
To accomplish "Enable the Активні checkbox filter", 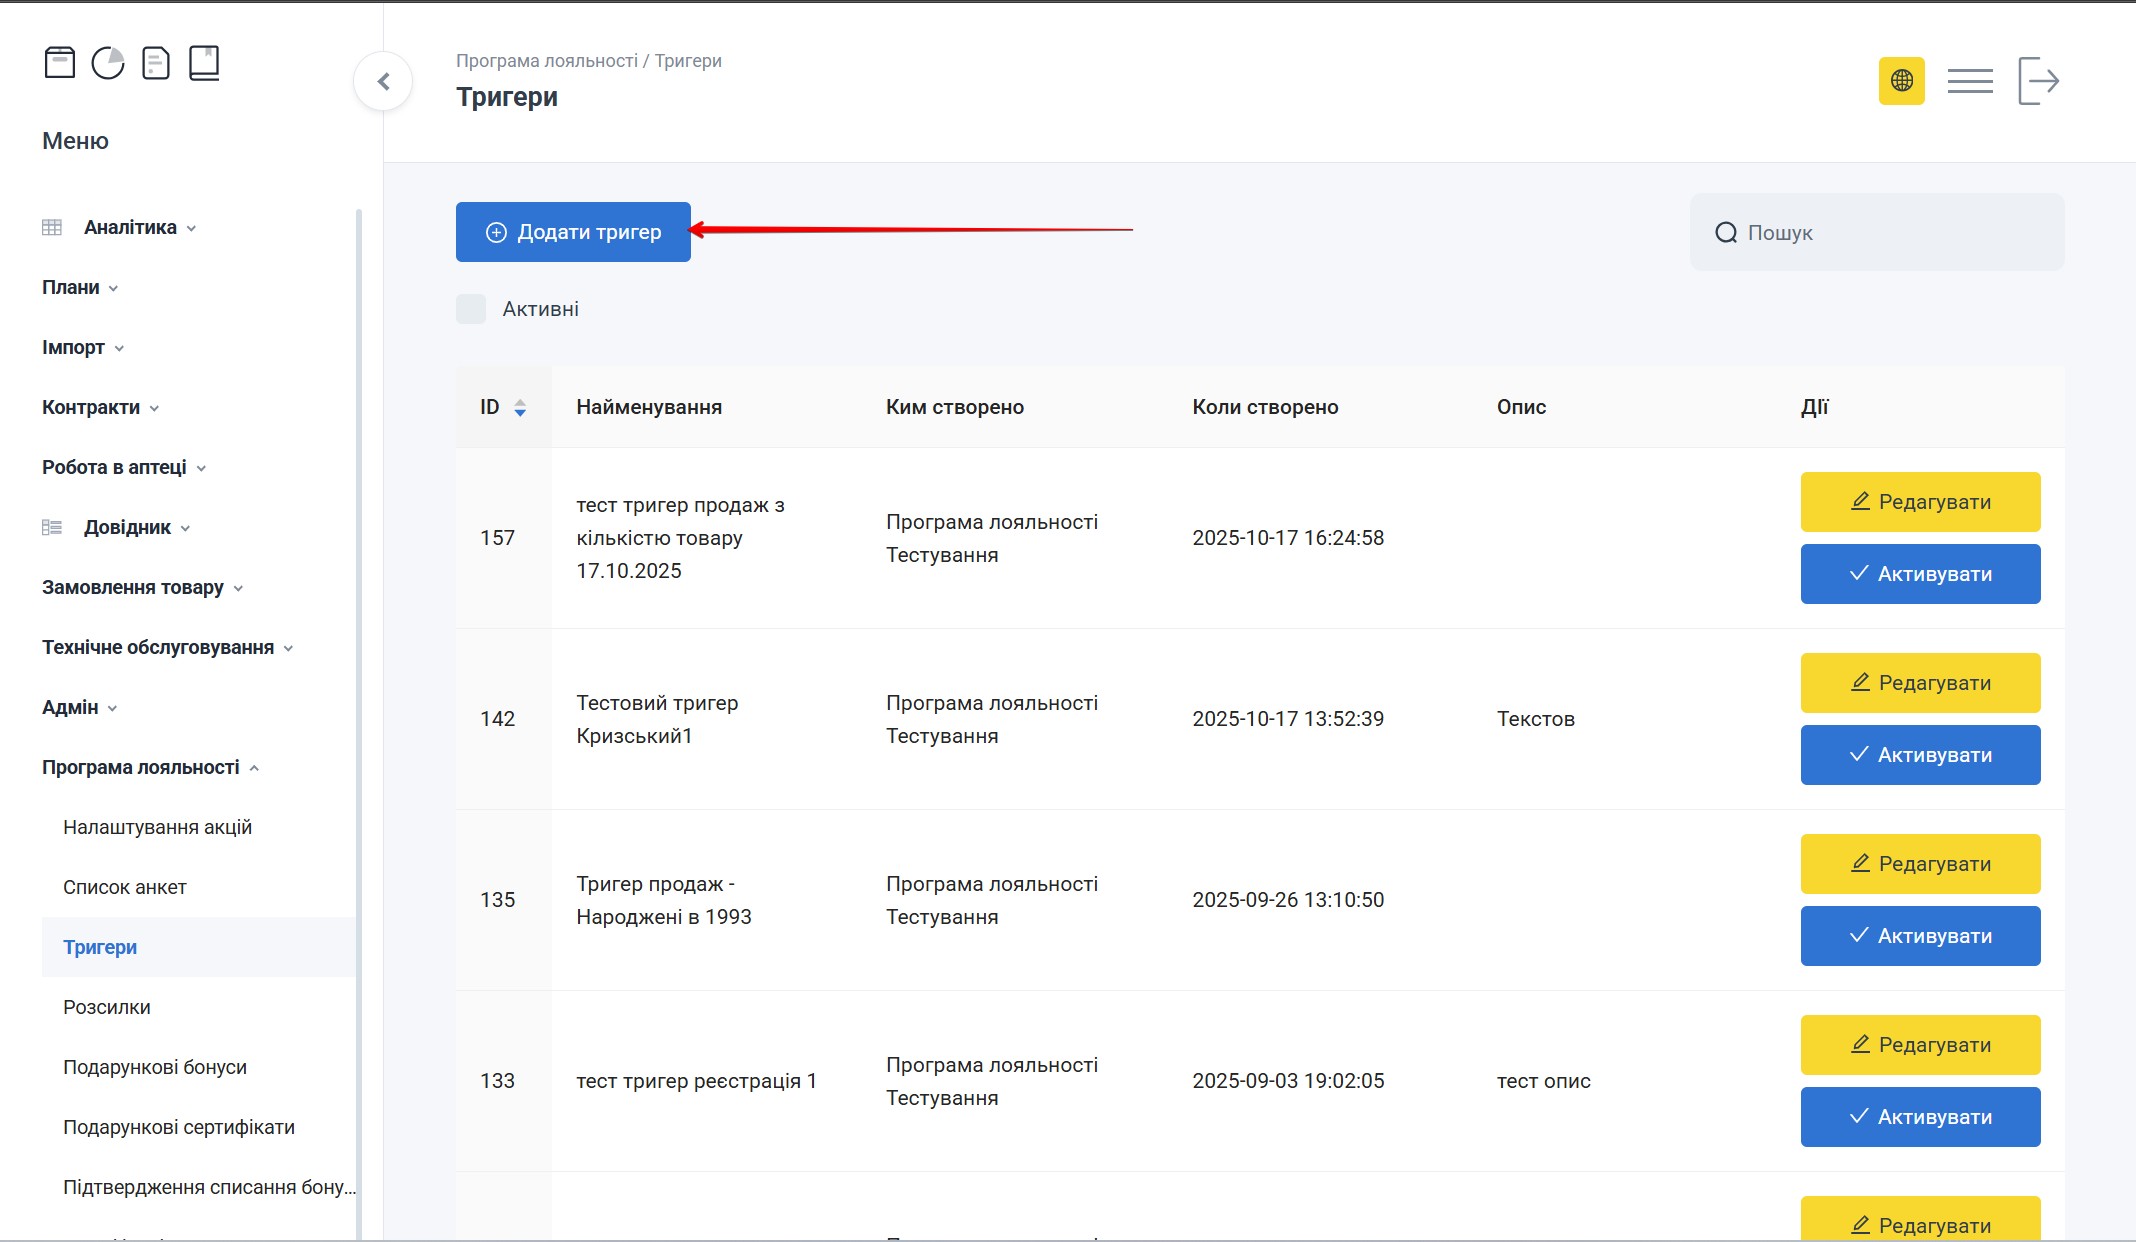I will tap(471, 309).
